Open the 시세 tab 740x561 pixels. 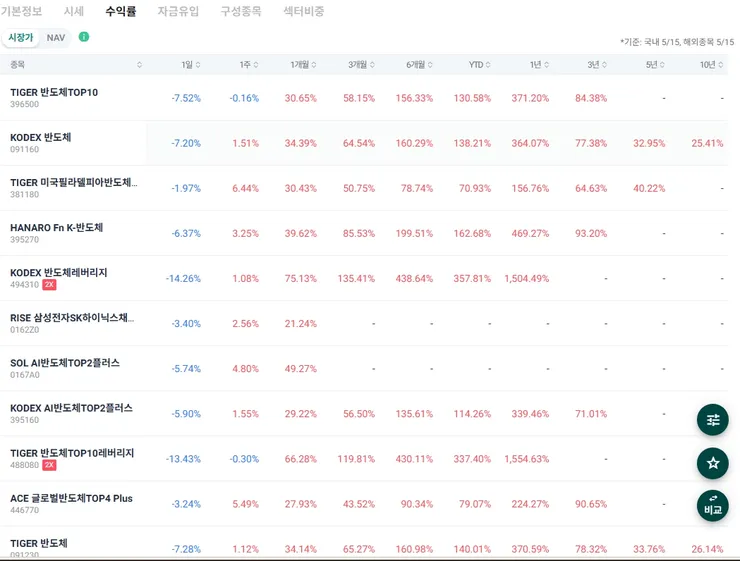74,11
